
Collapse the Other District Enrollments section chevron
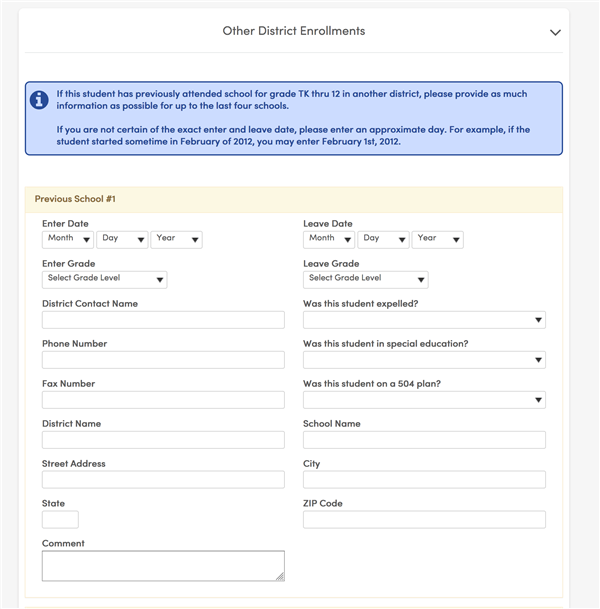(x=555, y=33)
